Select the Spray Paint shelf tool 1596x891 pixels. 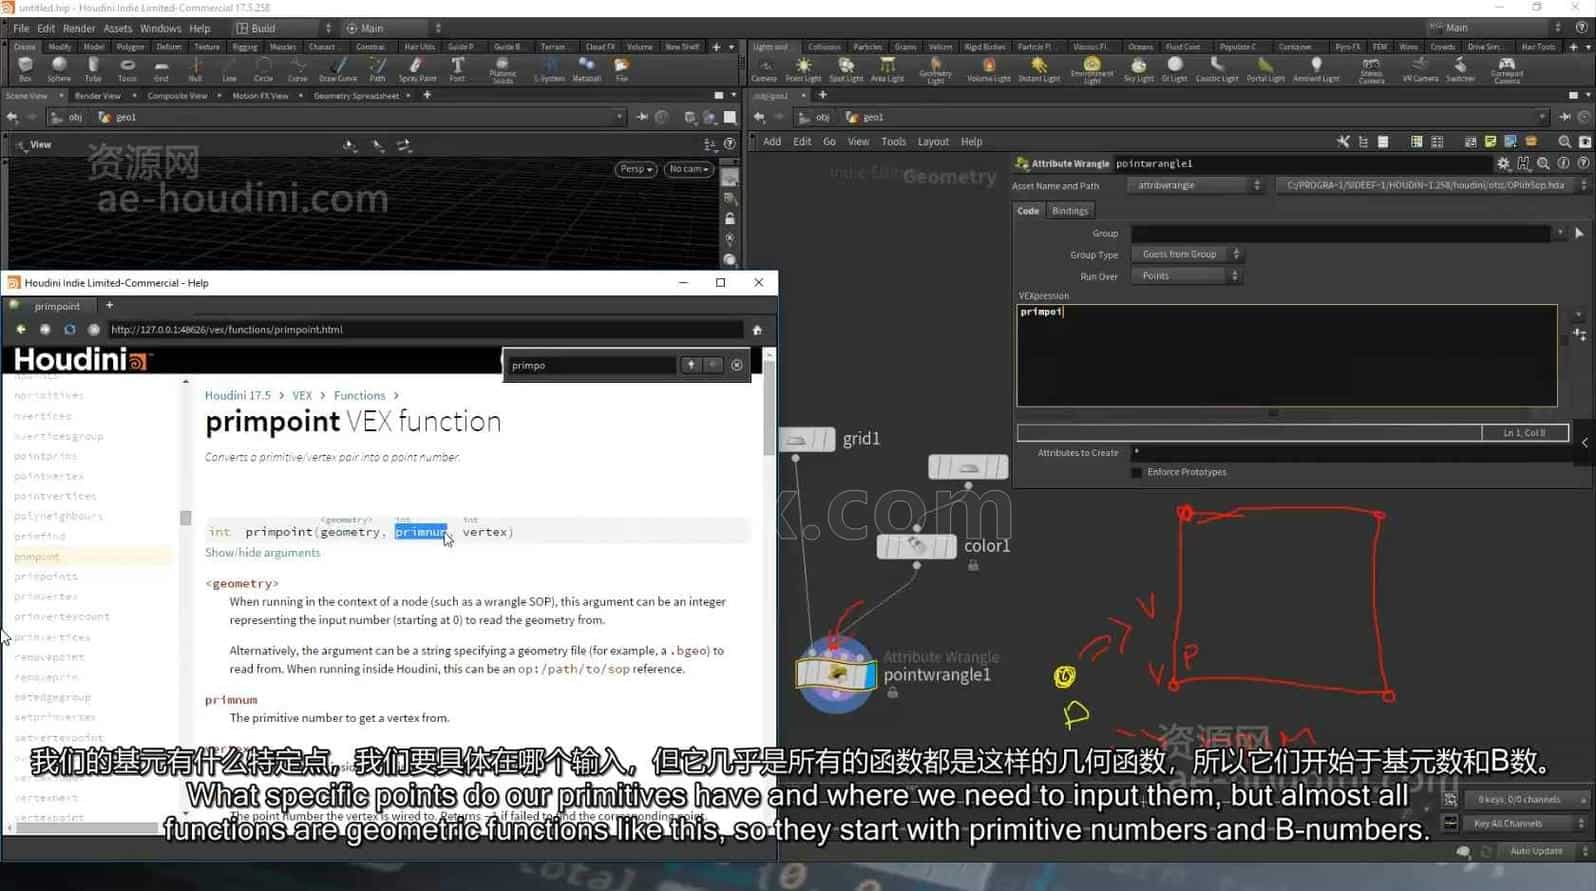pos(417,69)
